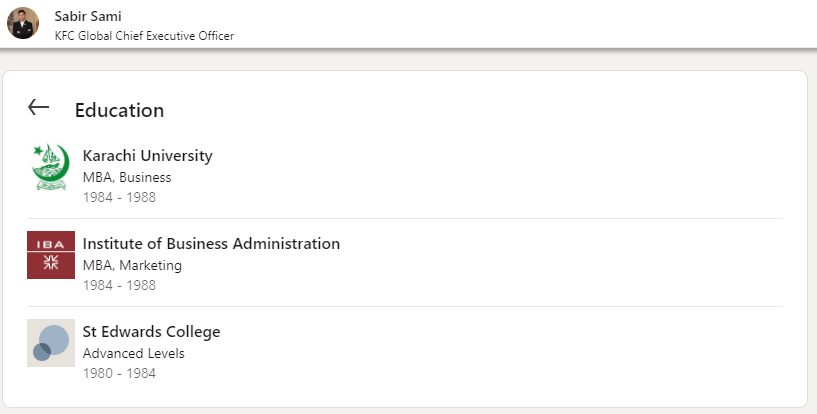Select the MBA, Business degree text
Image resolution: width=817 pixels, height=414 pixels.
127,177
